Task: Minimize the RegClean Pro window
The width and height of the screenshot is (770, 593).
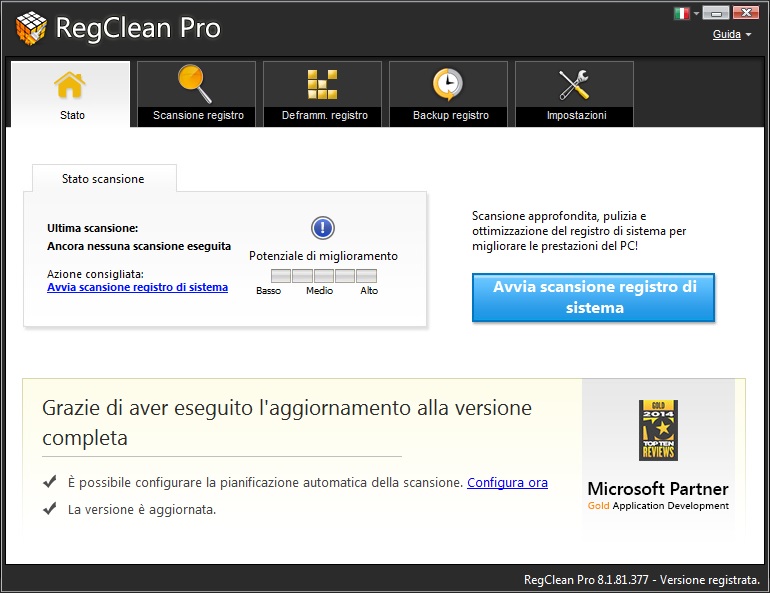Action: coord(715,13)
